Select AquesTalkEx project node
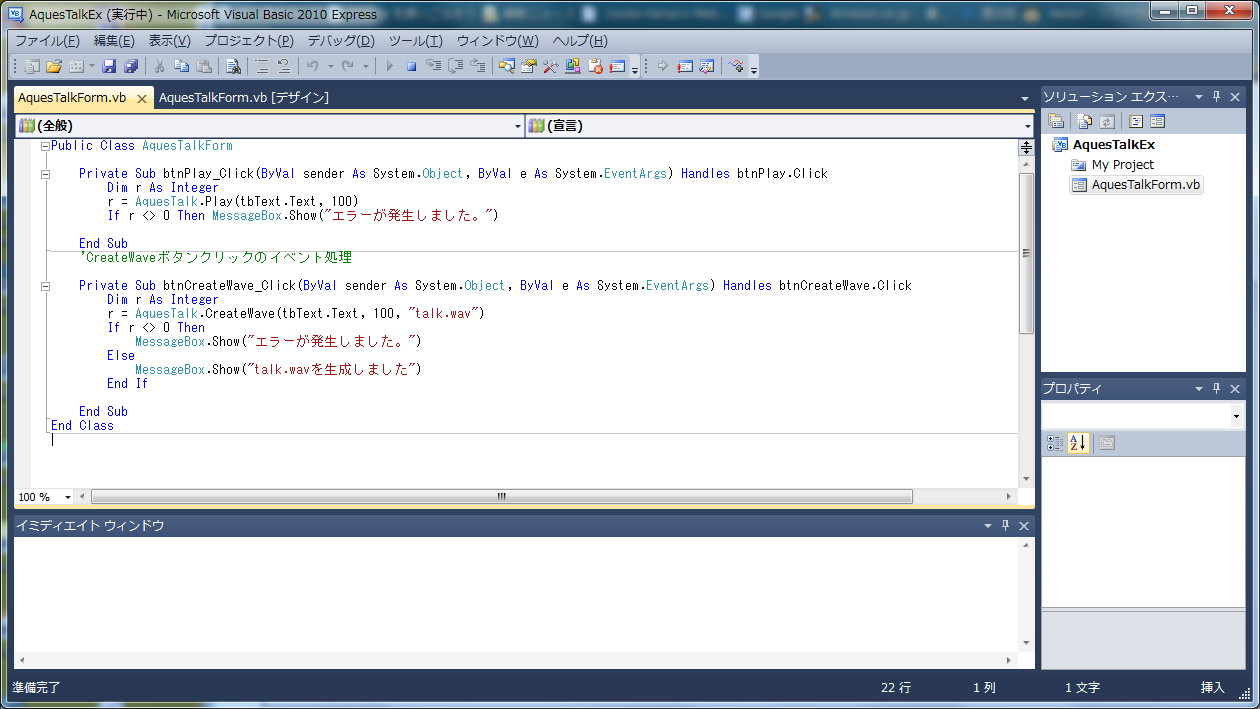The width and height of the screenshot is (1260, 709). pos(1113,145)
